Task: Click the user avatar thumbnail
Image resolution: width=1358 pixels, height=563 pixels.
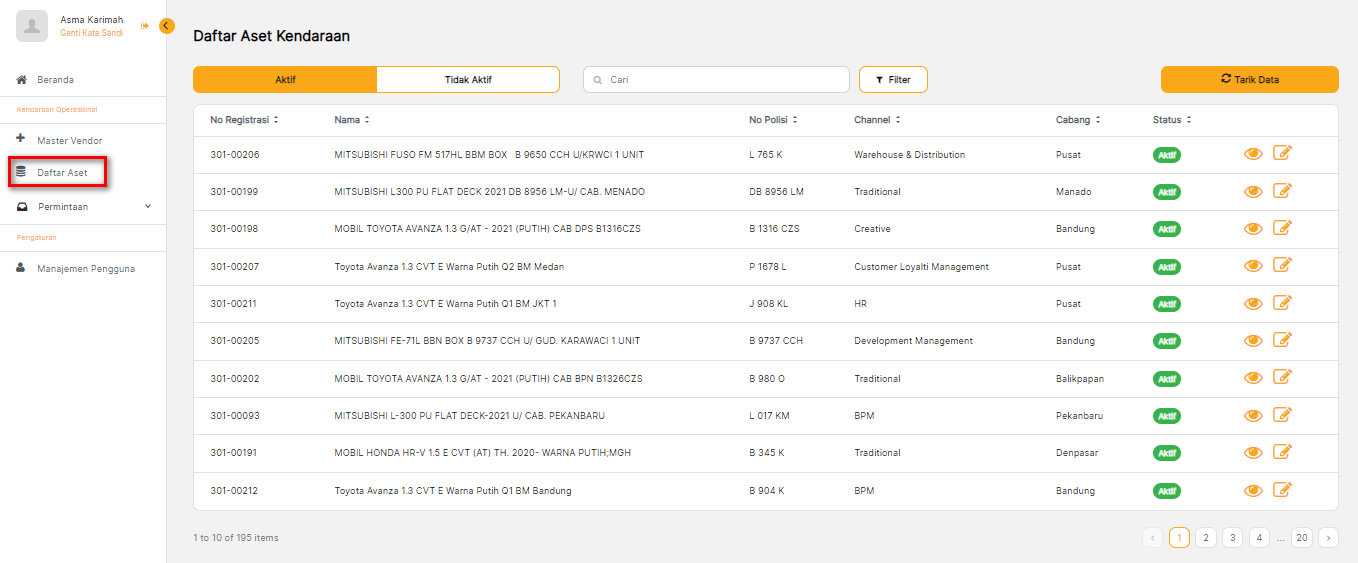Action: point(32,26)
